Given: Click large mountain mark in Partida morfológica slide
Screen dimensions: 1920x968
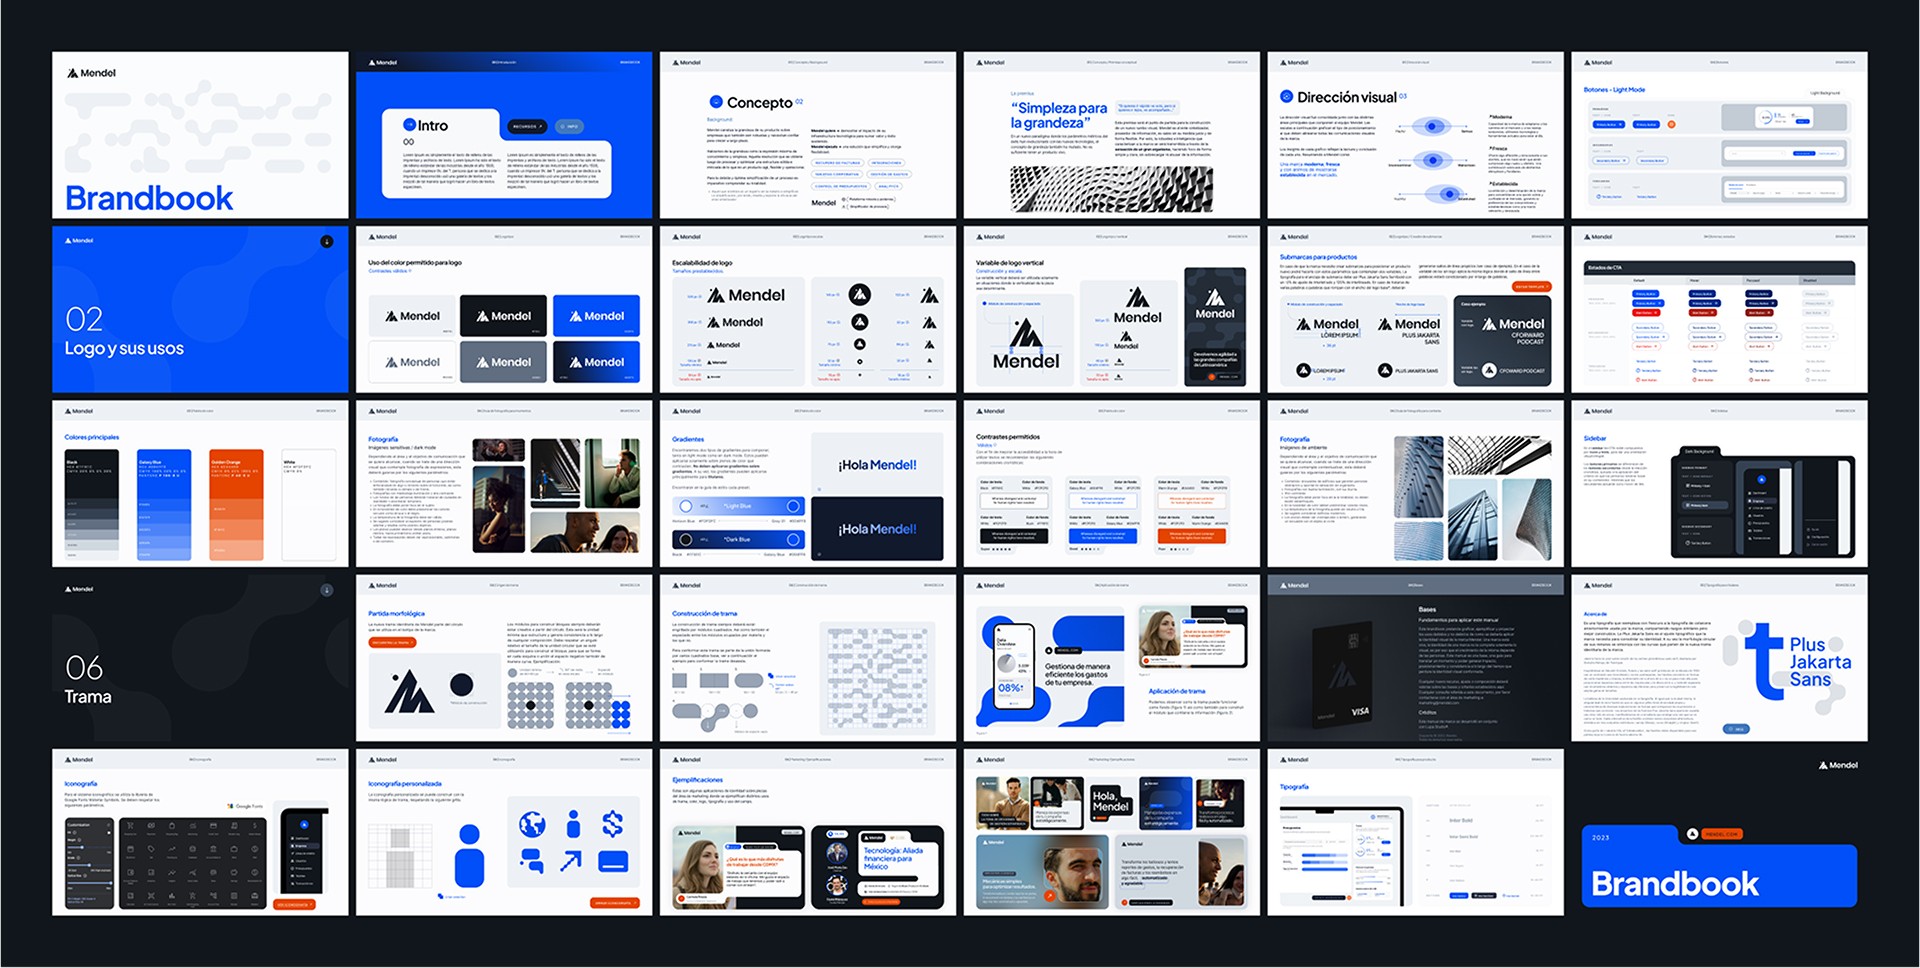Looking at the screenshot, I should 409,692.
